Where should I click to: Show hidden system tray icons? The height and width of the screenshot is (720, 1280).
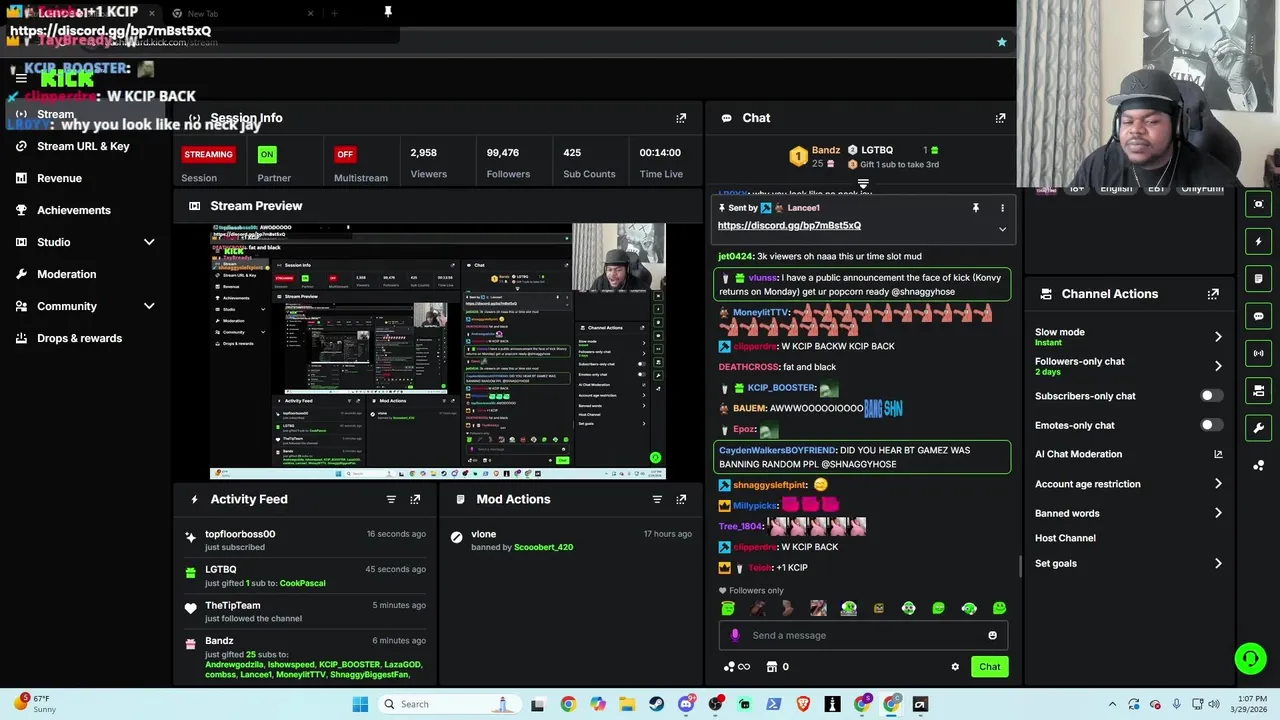pyautogui.click(x=1111, y=704)
